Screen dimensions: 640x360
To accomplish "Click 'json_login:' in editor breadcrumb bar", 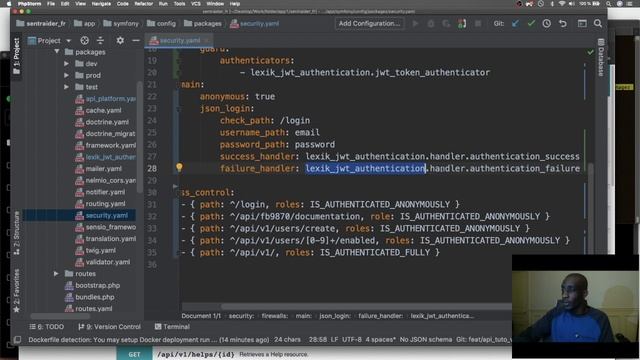I will (x=335, y=316).
